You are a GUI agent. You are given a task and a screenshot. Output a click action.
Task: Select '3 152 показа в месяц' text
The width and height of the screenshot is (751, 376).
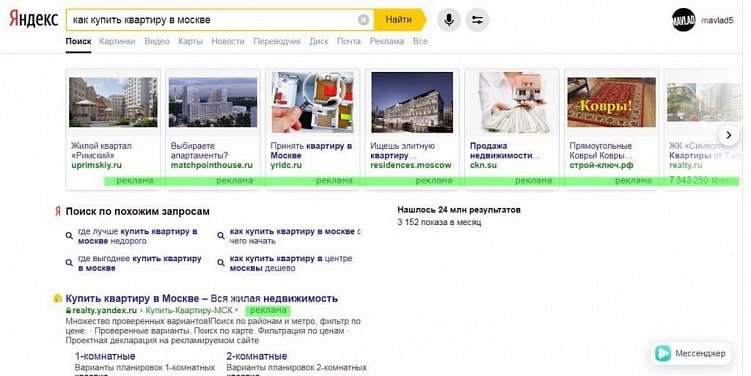[x=439, y=222]
